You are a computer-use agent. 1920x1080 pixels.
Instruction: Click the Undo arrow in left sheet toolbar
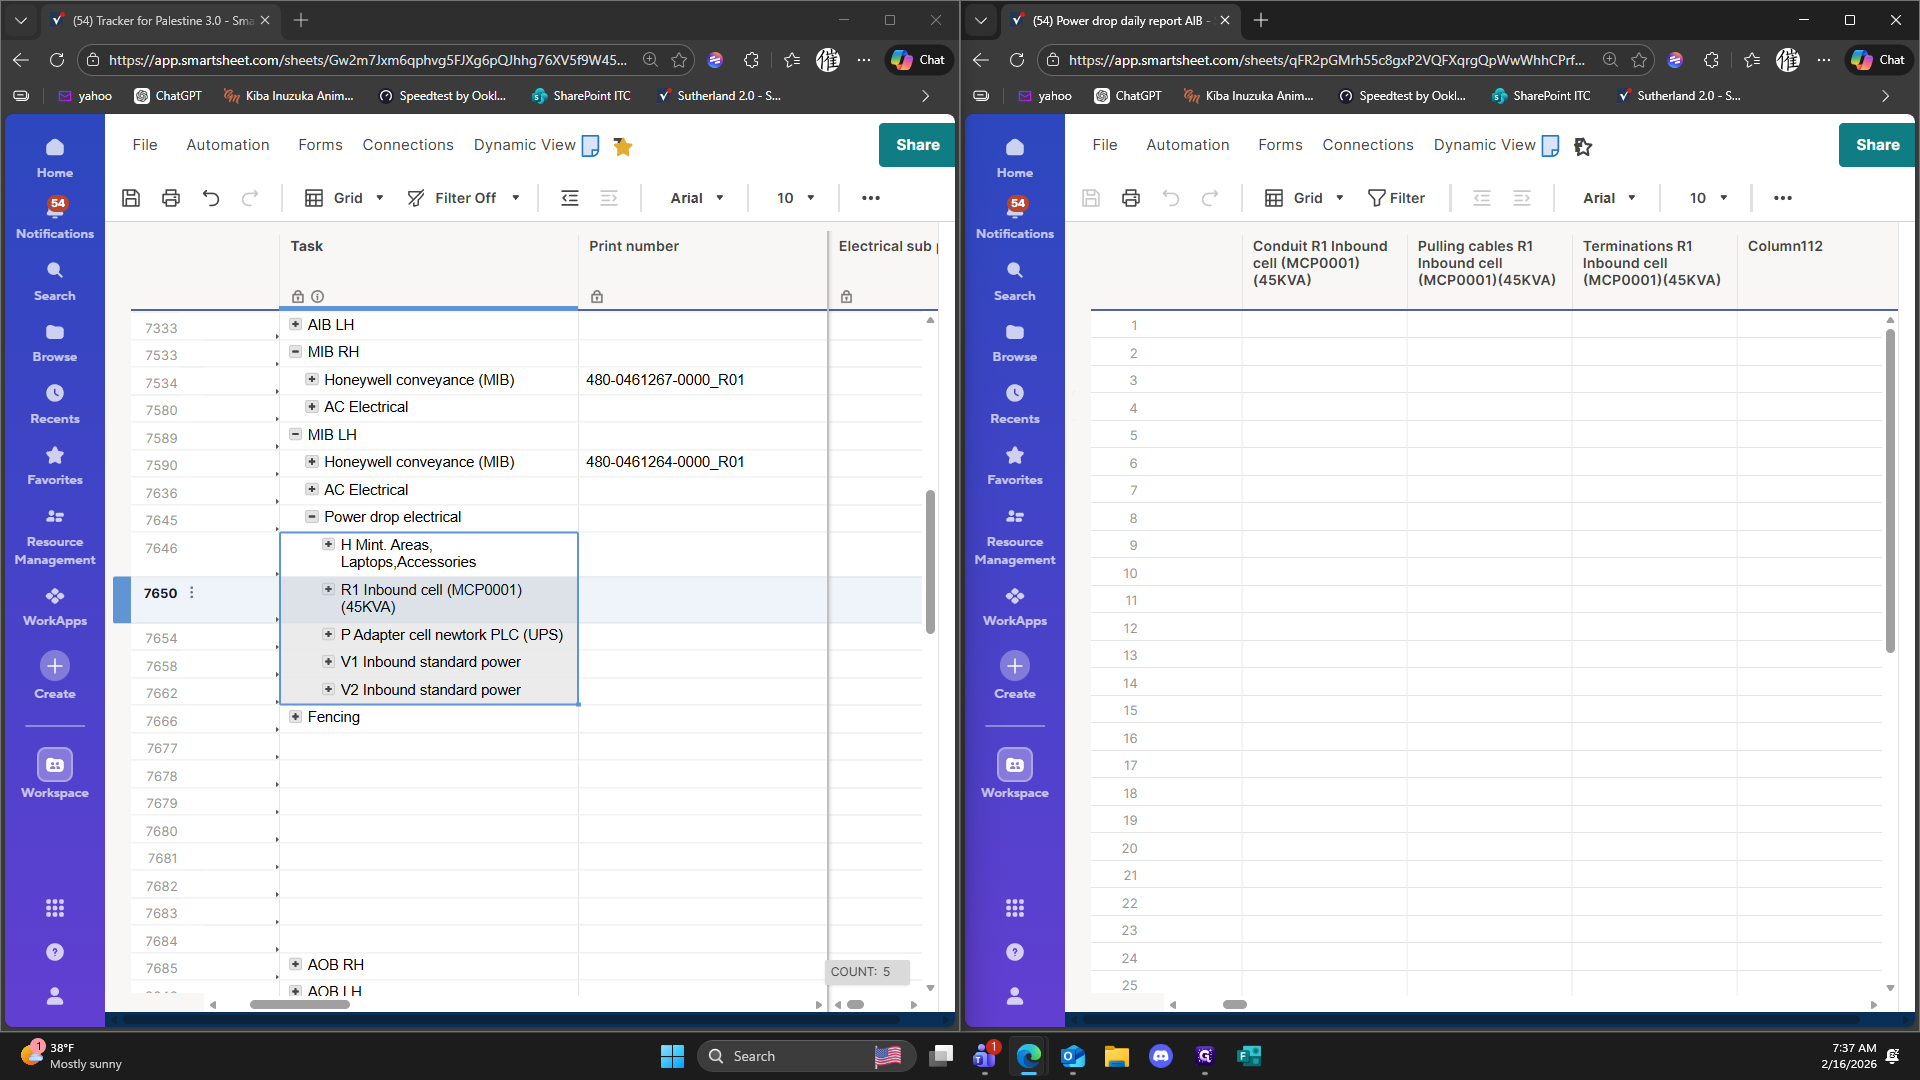[211, 198]
